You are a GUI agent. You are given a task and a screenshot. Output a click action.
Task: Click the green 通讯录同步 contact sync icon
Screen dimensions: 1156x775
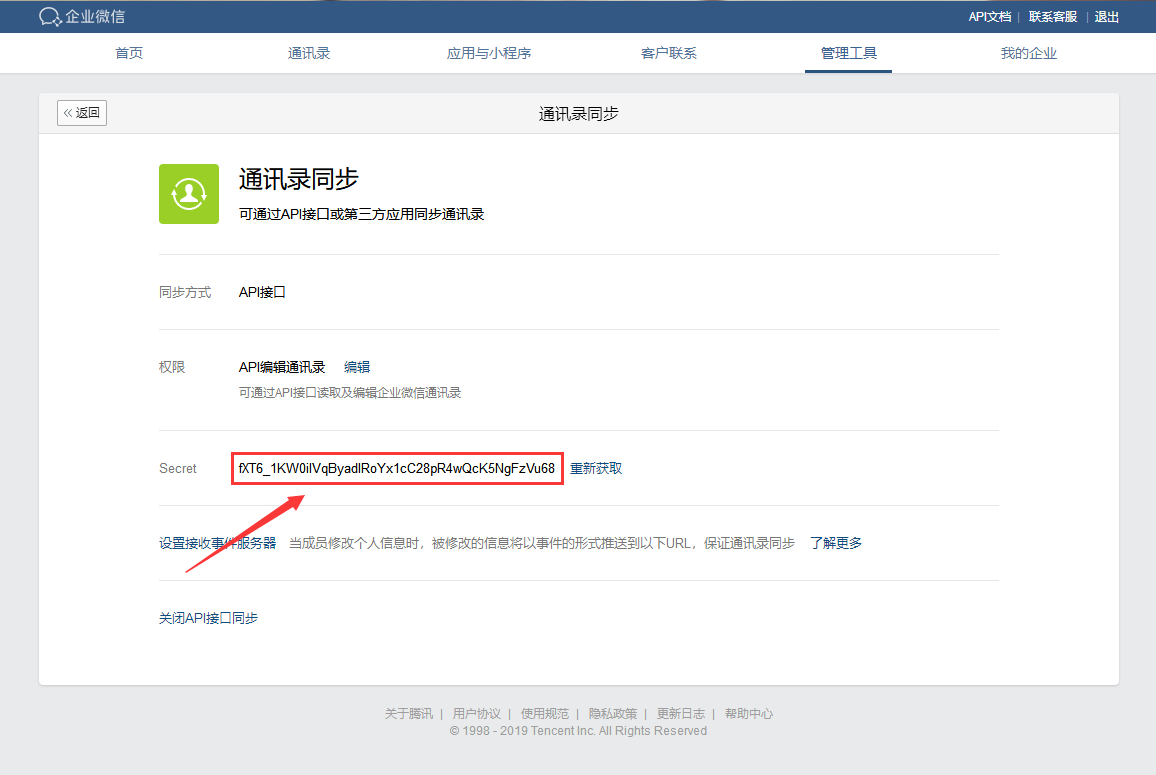(188, 194)
